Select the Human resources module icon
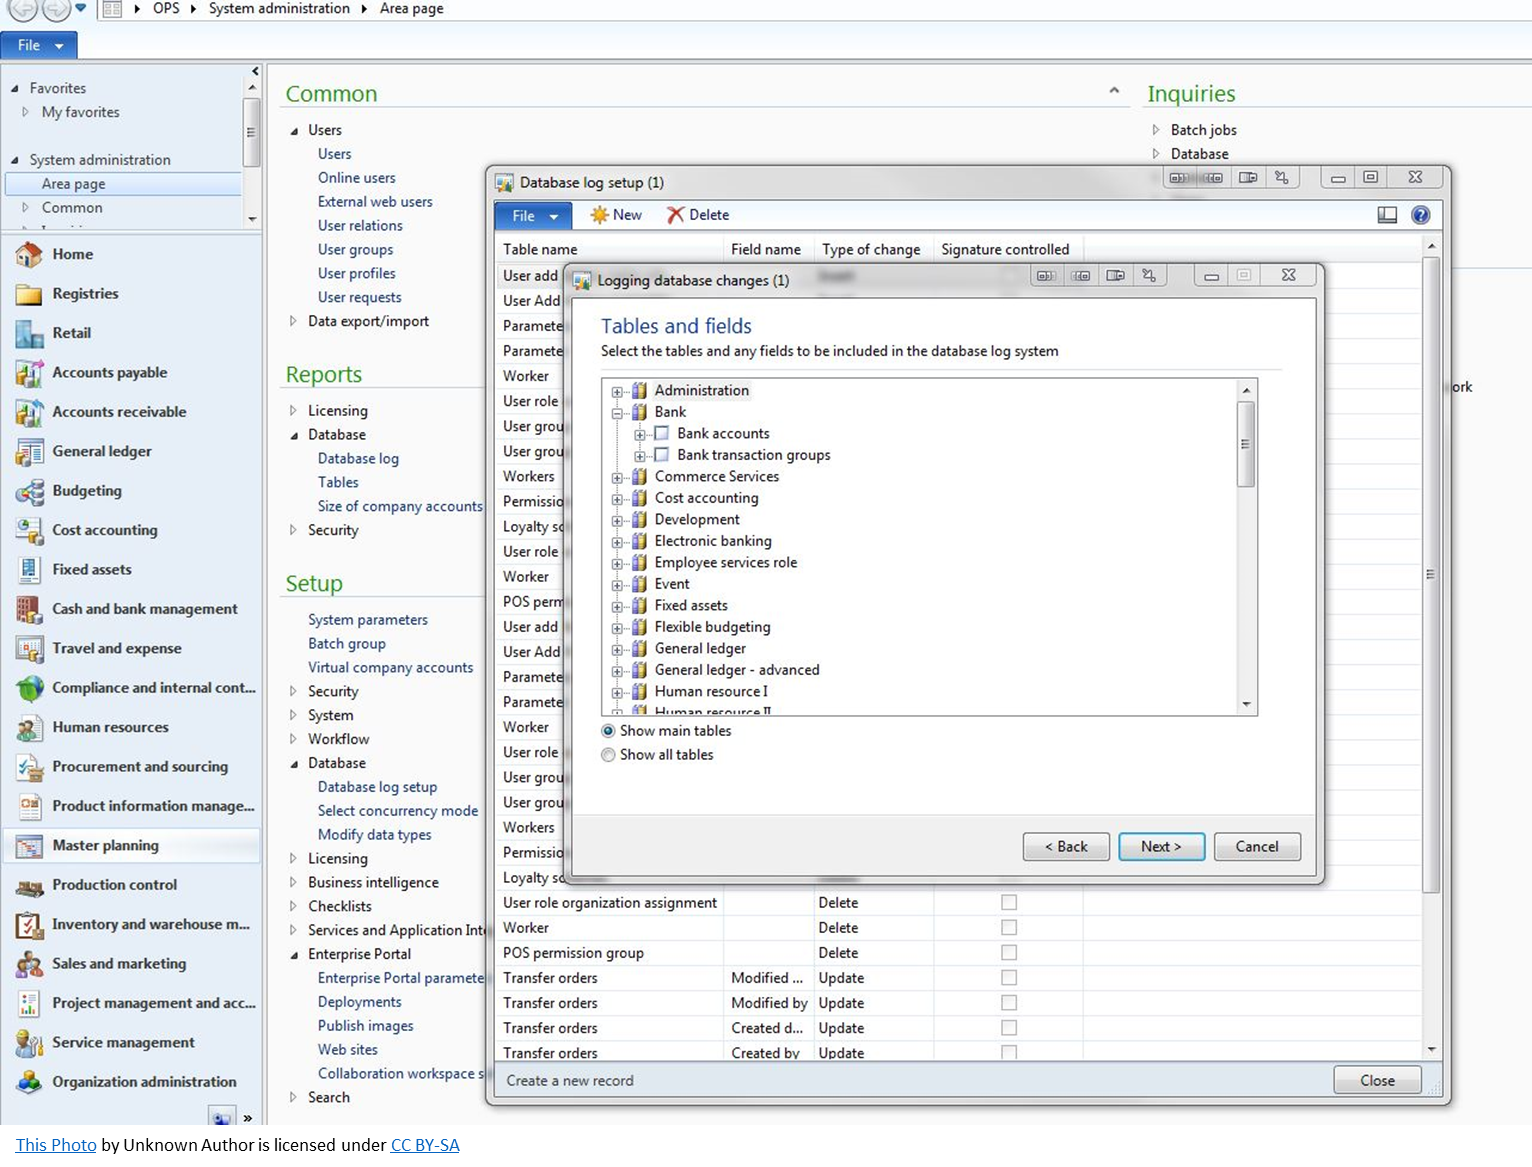Viewport: 1532px width, 1167px height. (29, 728)
